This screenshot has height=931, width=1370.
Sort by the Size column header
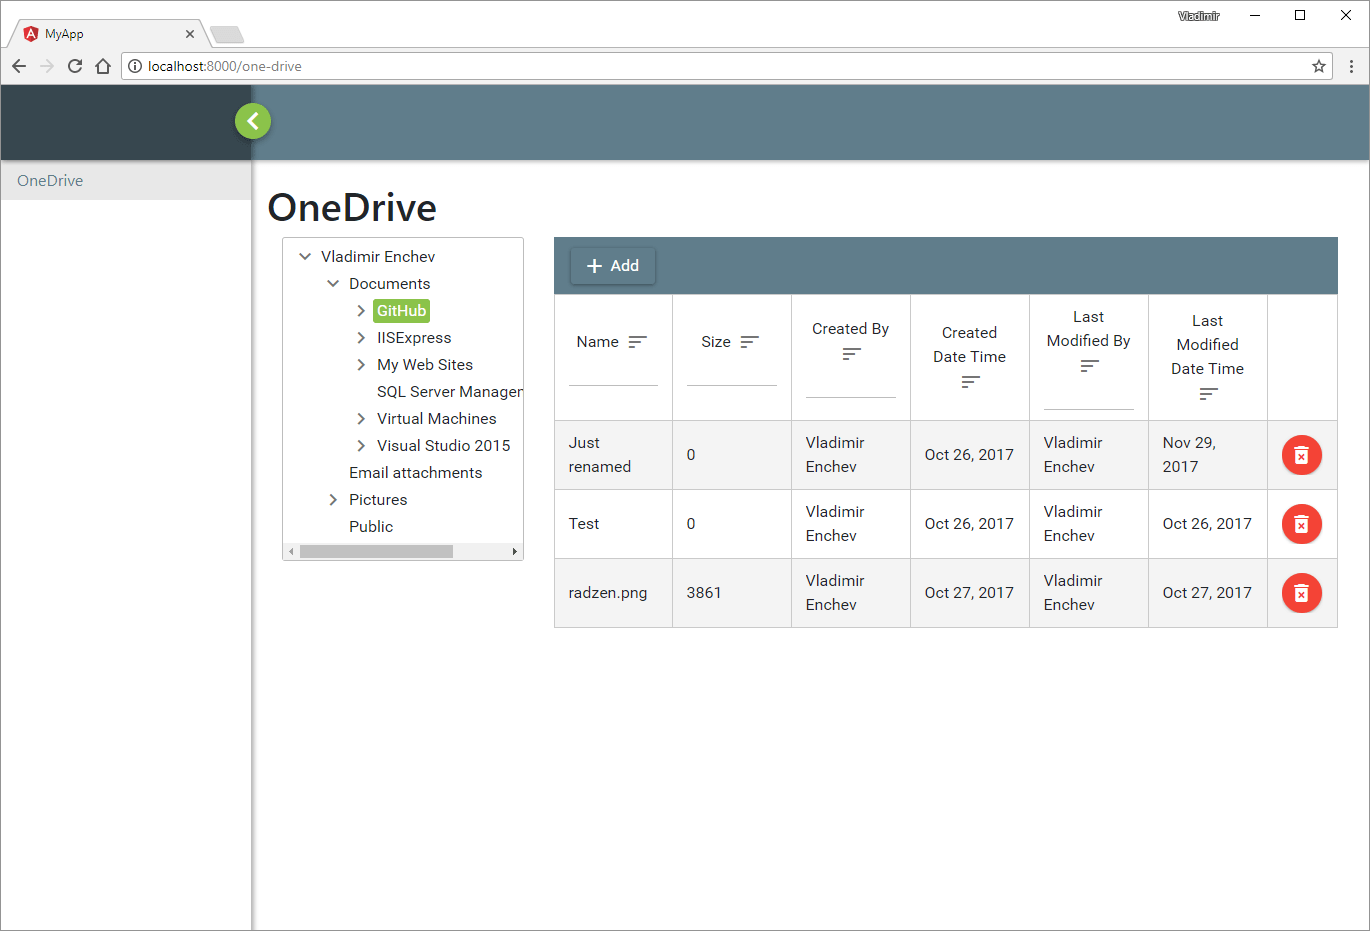click(x=716, y=342)
